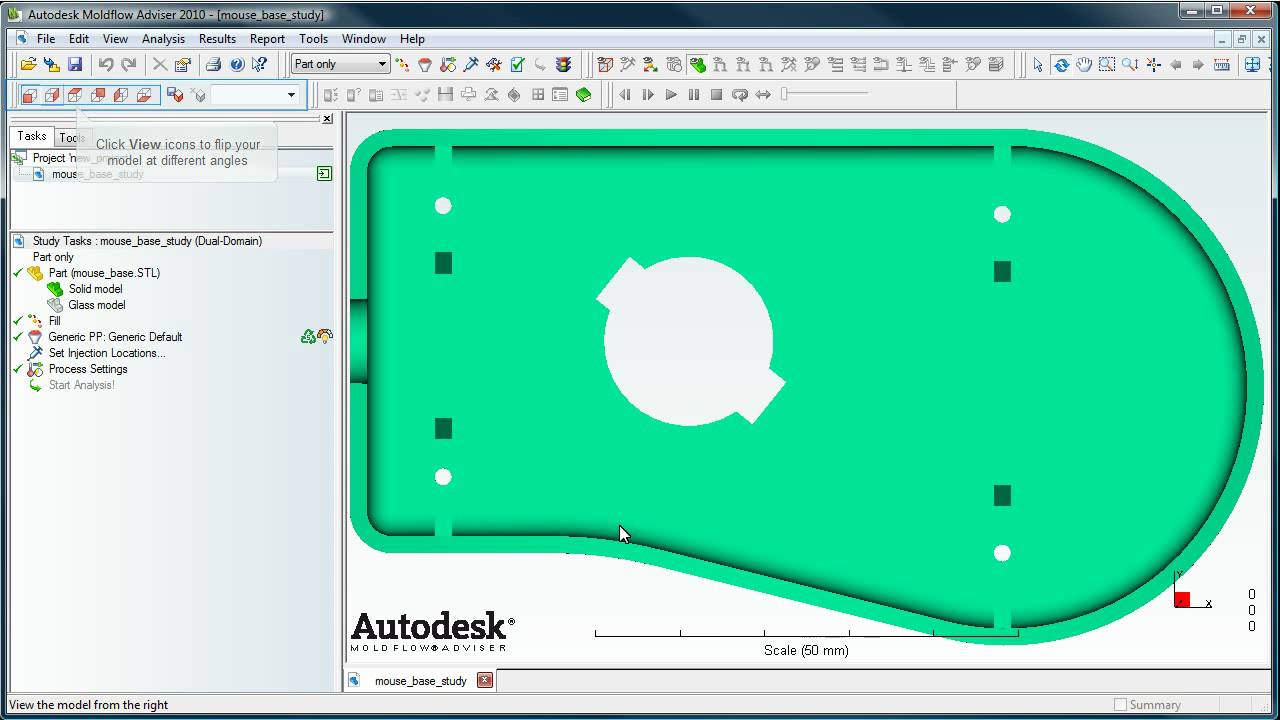
Task: Click the blue Help question mark icon
Action: 237,65
